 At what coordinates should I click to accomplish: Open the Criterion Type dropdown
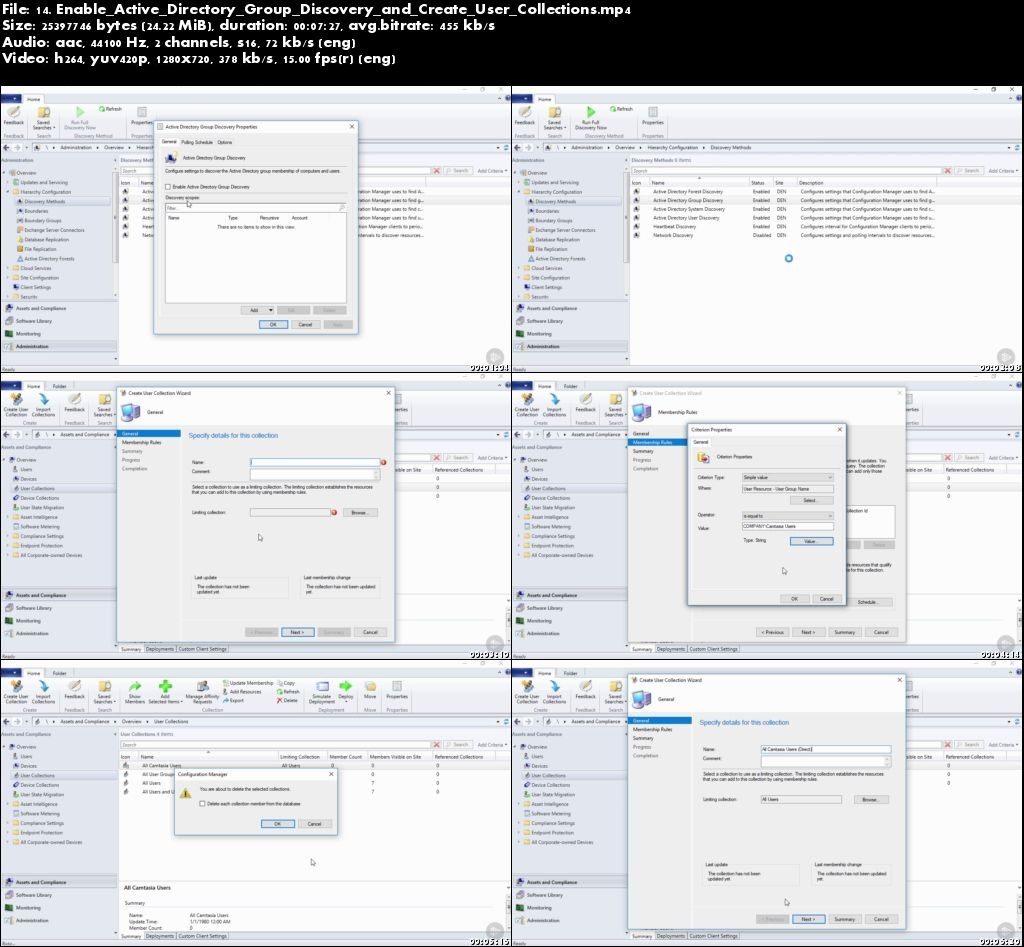[788, 477]
